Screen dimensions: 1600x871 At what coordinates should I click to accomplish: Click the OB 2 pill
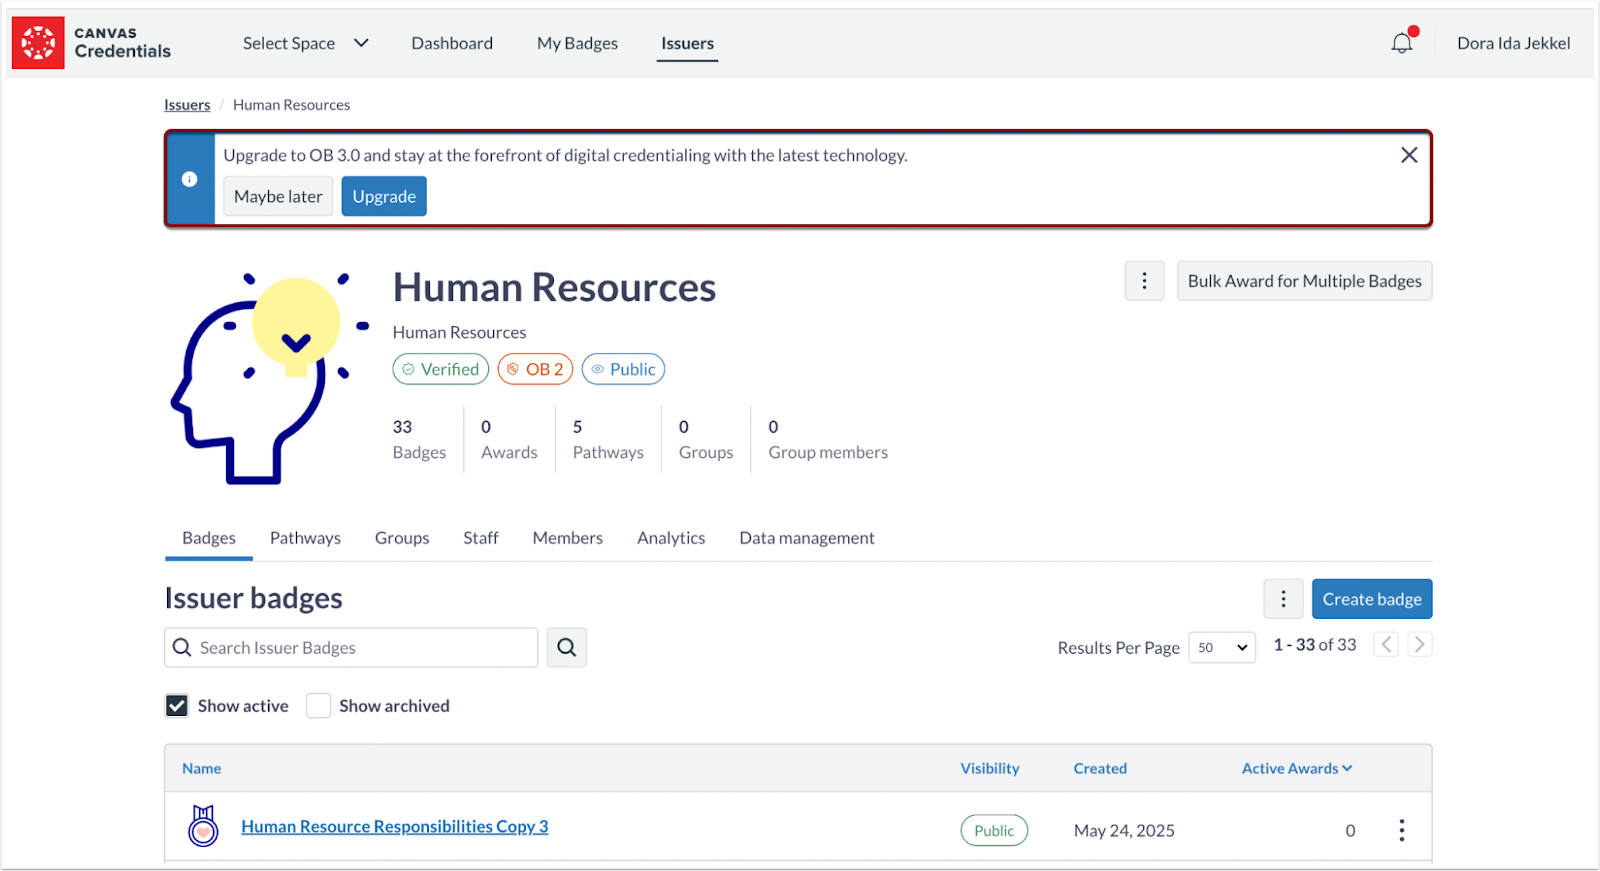(535, 369)
